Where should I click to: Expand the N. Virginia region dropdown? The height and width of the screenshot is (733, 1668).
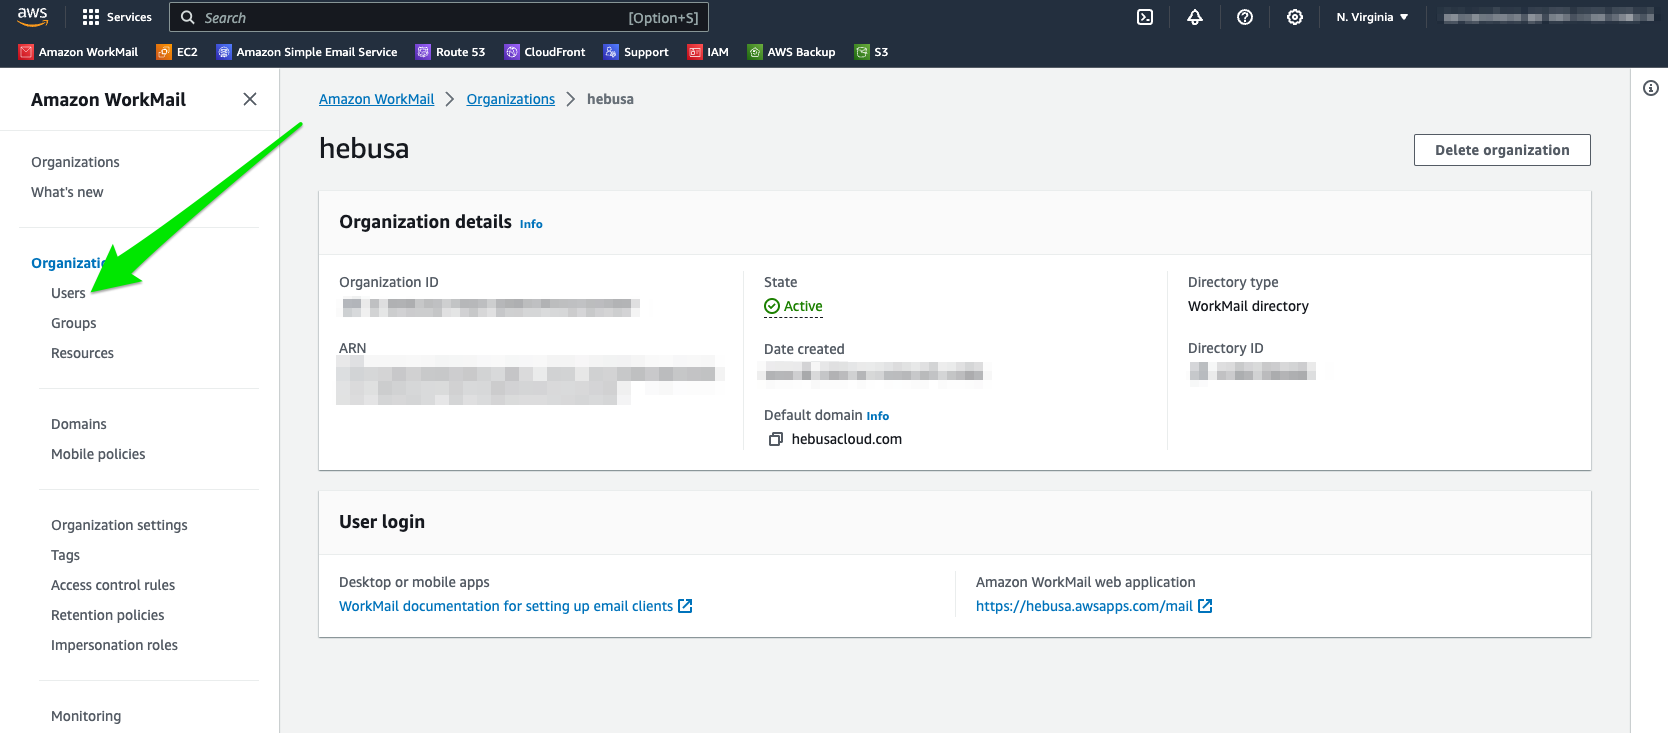click(1372, 17)
